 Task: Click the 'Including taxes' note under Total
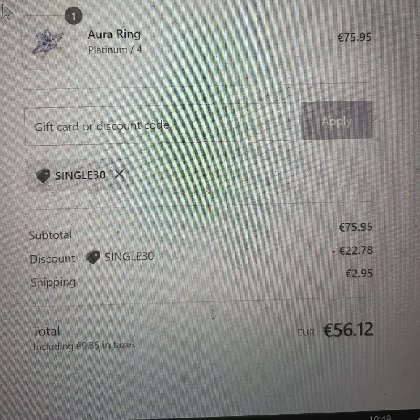[x=84, y=346]
